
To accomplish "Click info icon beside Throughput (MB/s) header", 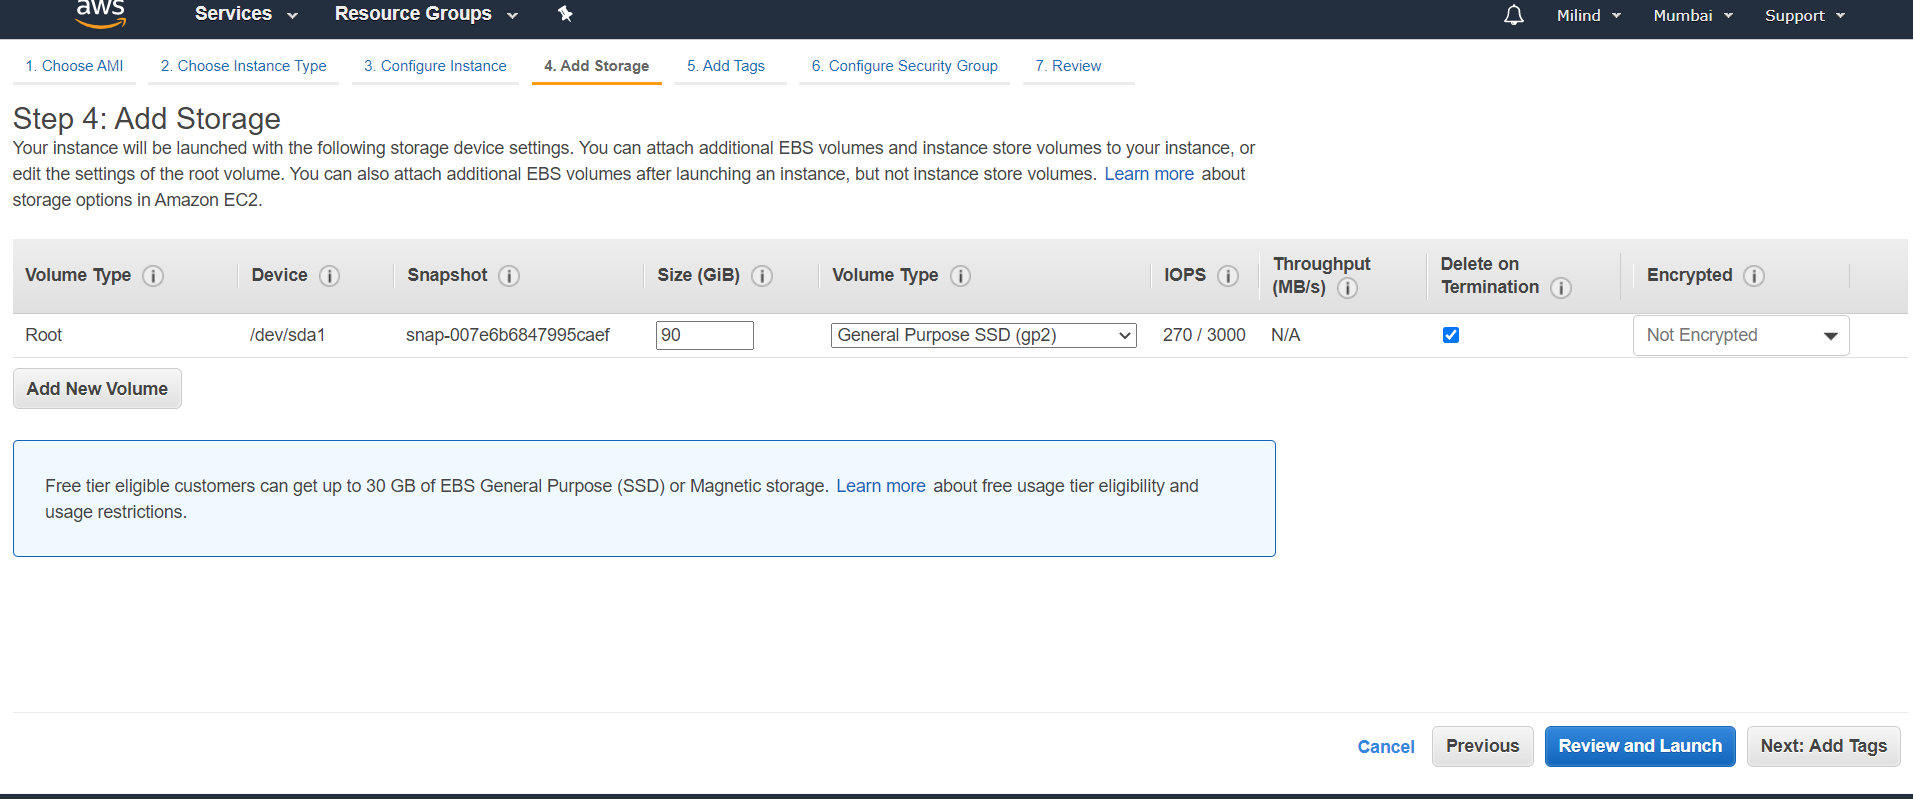I will pyautogui.click(x=1347, y=288).
